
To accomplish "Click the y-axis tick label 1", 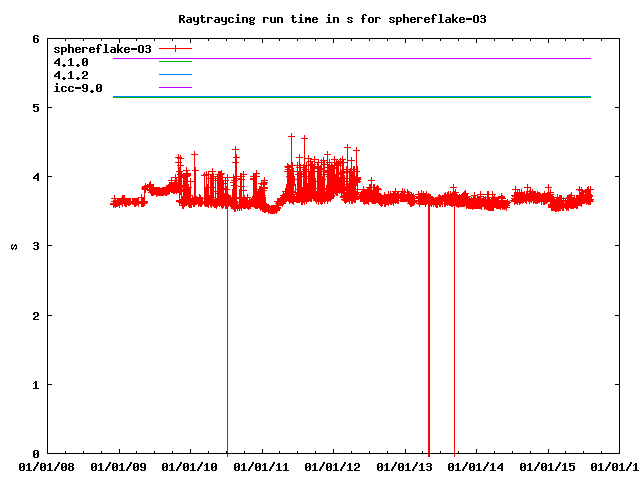I will tap(36, 385).
